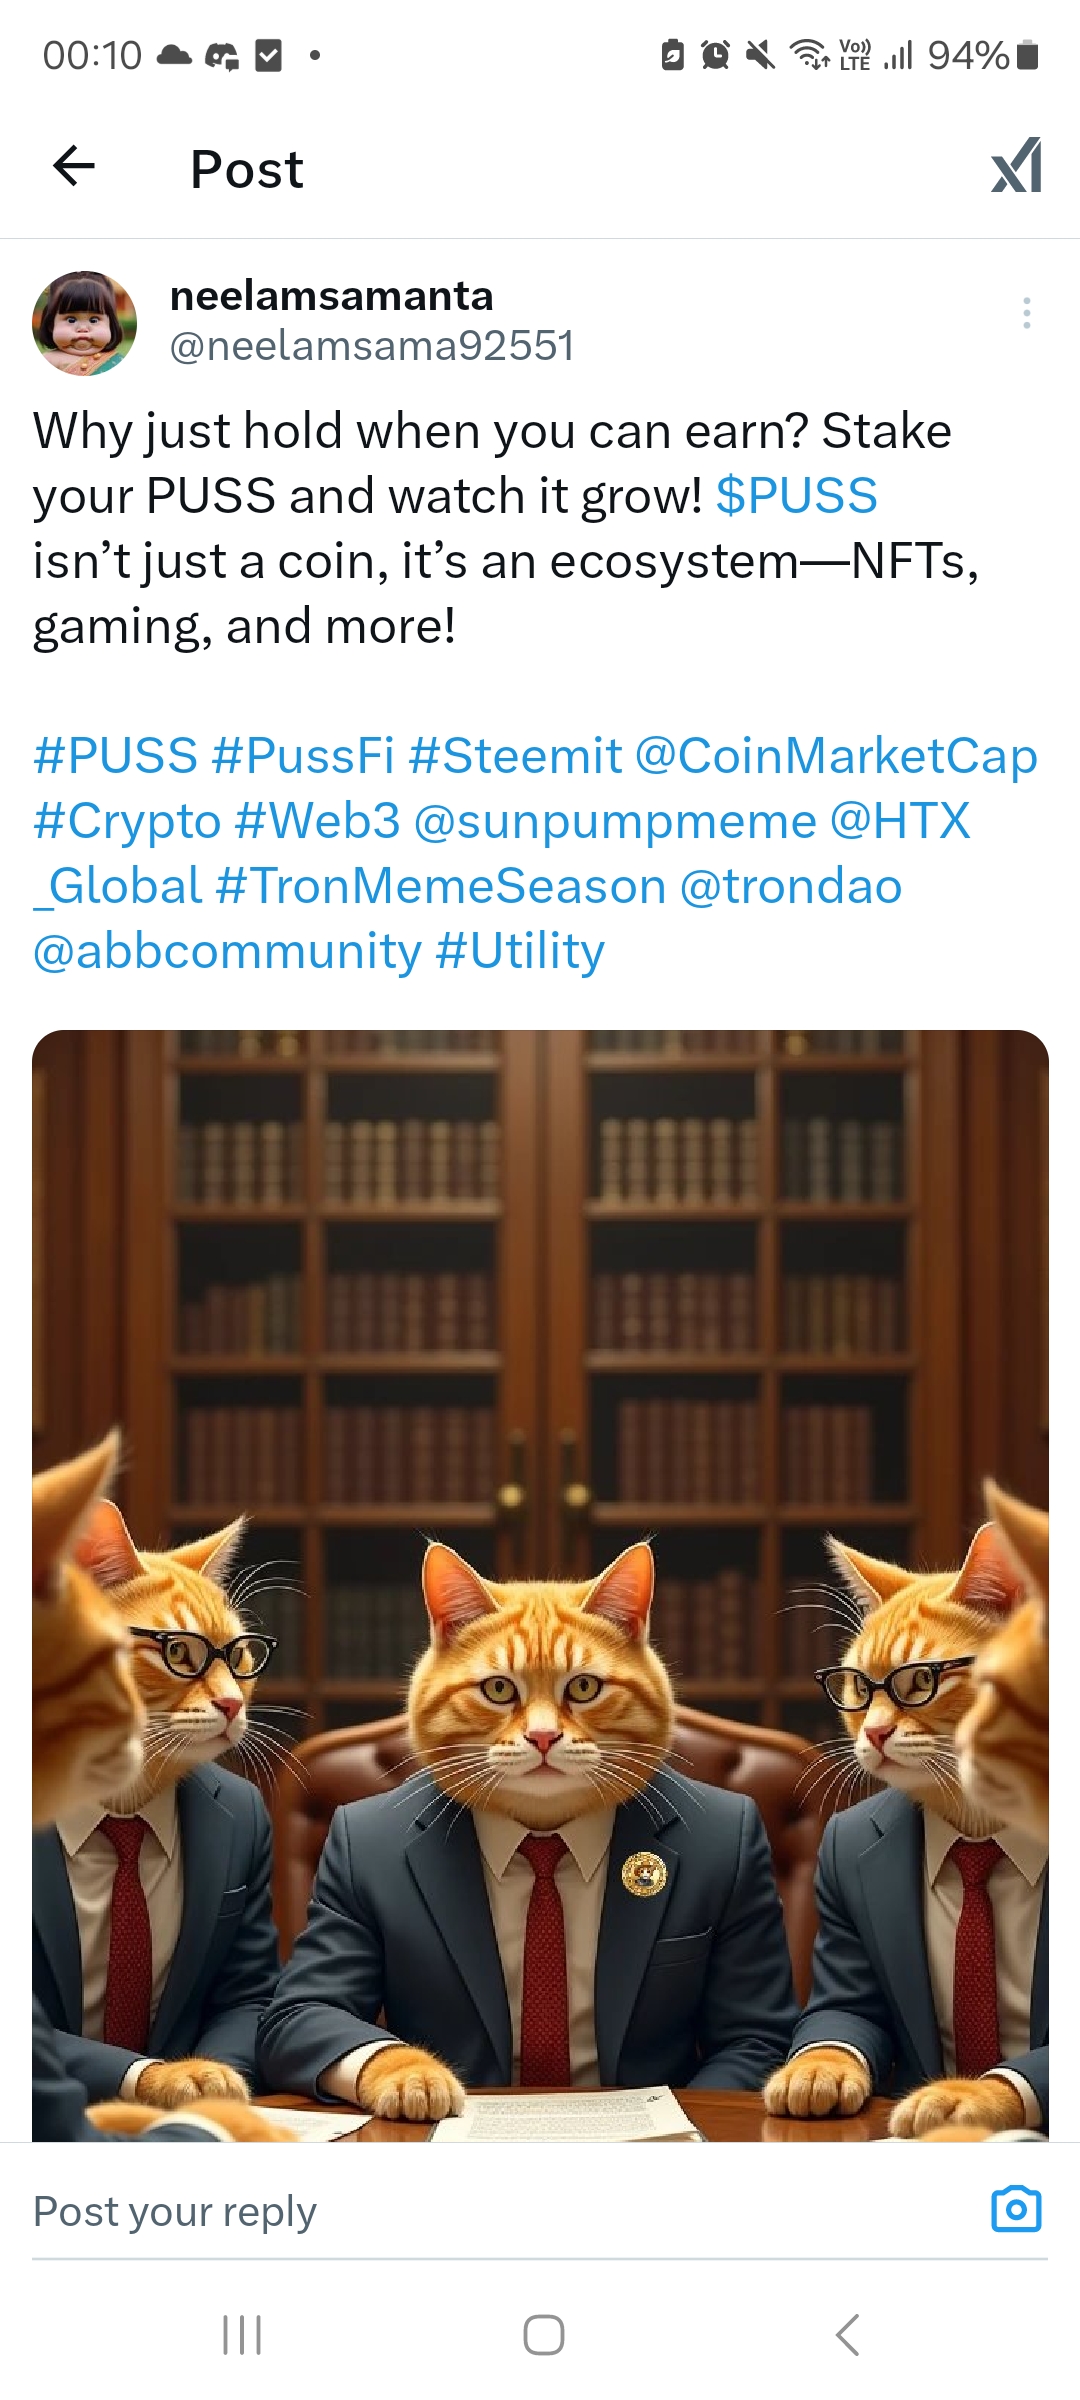Open the @abbcommunity mention
The height and width of the screenshot is (2400, 1080).
(227, 951)
